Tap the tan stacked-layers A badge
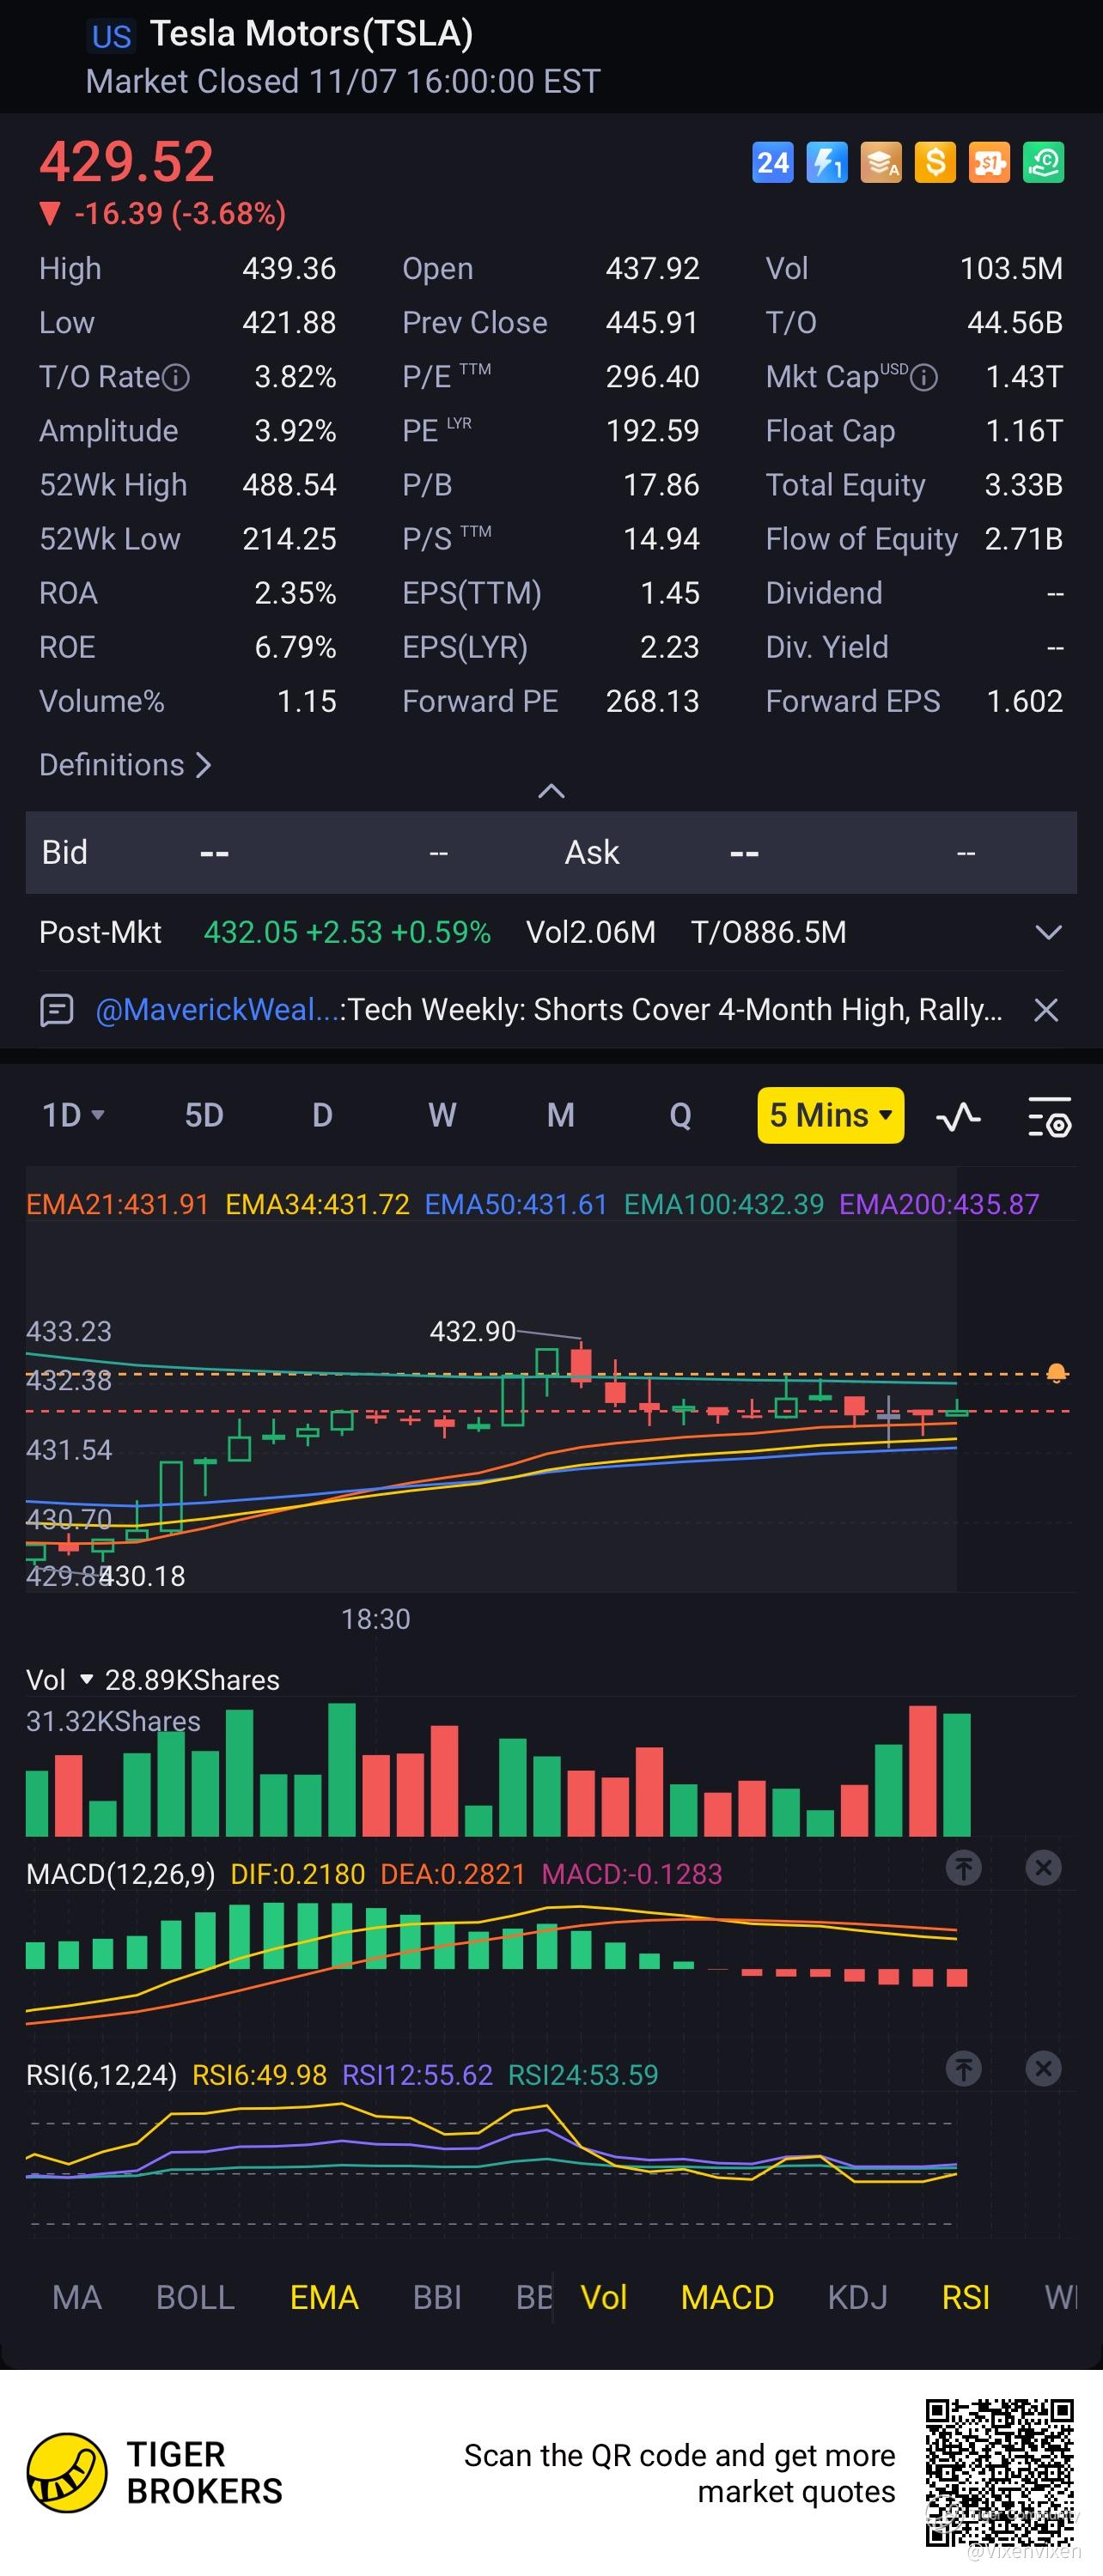 [x=881, y=162]
